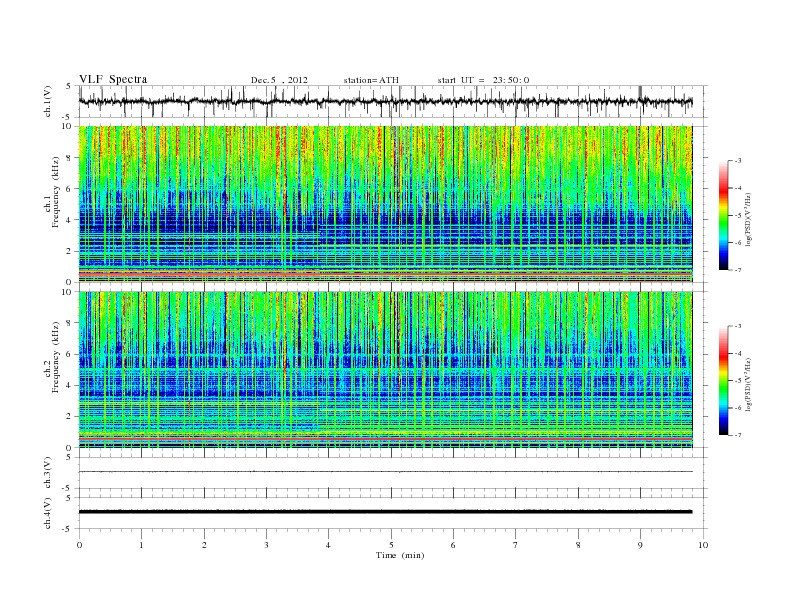Click the ch.2 spectrogram color bar
Image resolution: width=792 pixels, height=612 pixels.
point(723,380)
